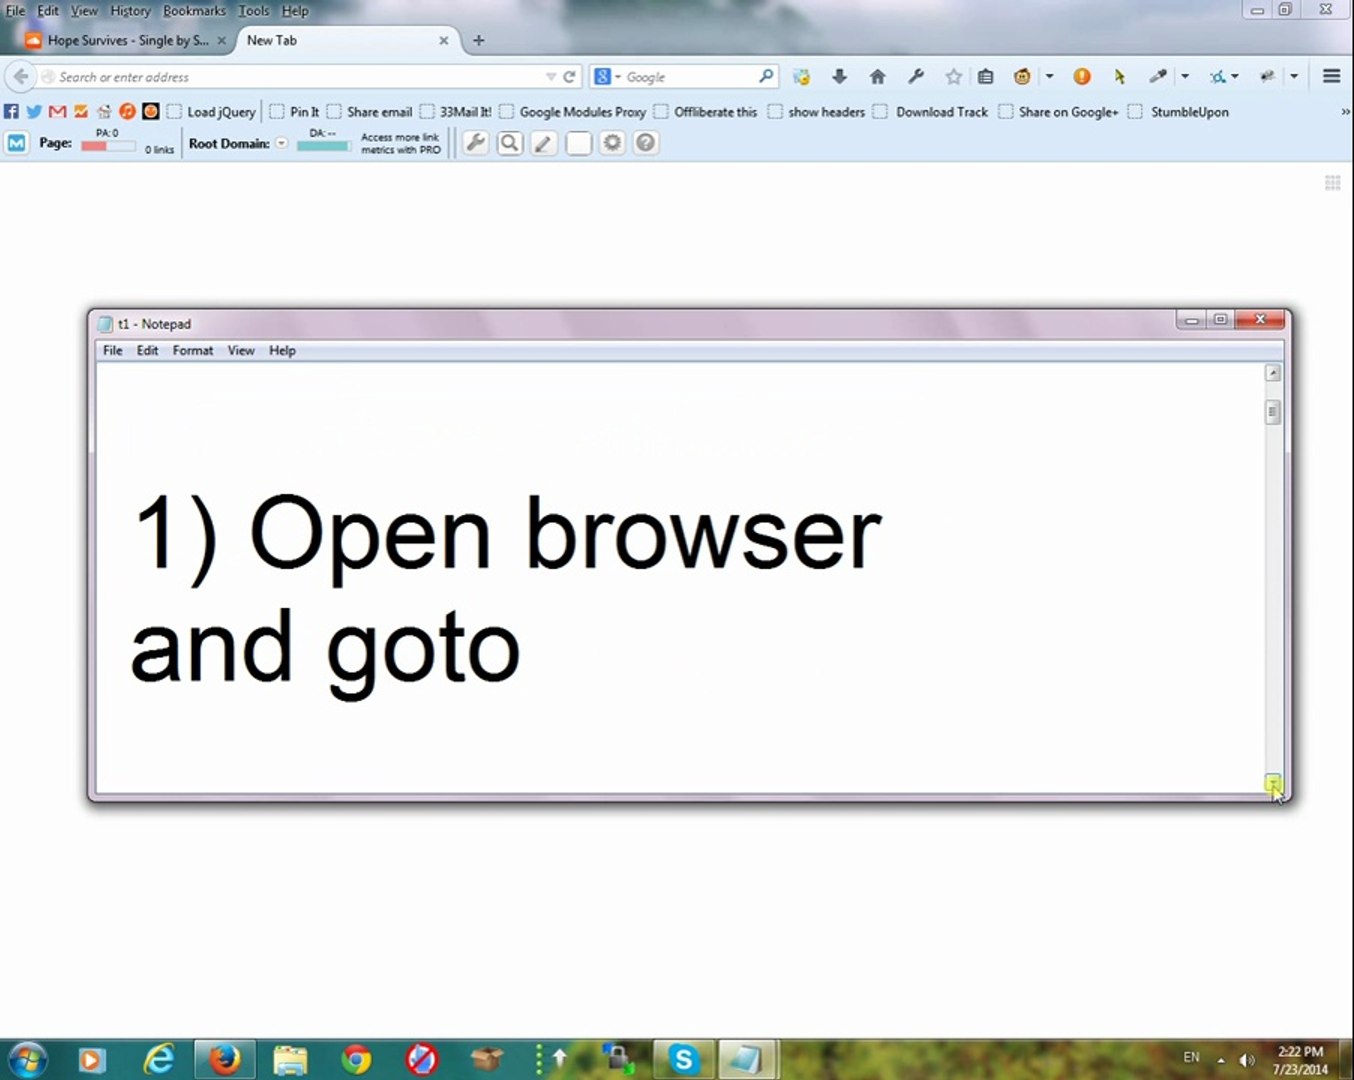Expand the eyedropper tool dropdown arrow
The image size is (1354, 1080).
tap(1185, 76)
